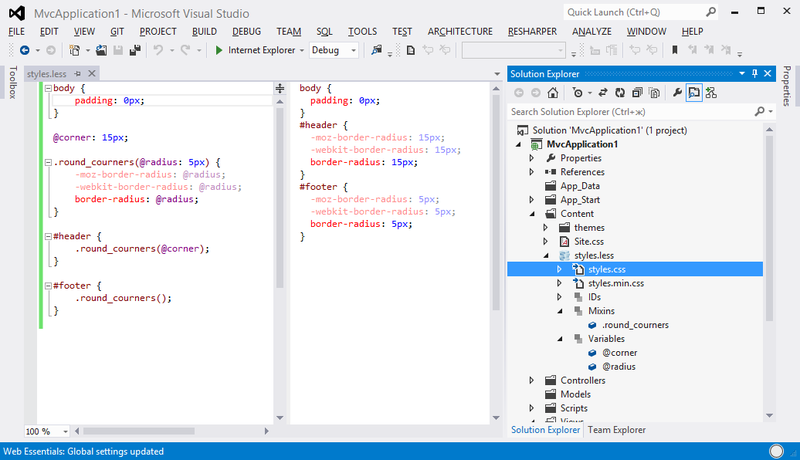The width and height of the screenshot is (800, 460).
Task: Open the RESHARPER menu
Action: click(x=532, y=32)
